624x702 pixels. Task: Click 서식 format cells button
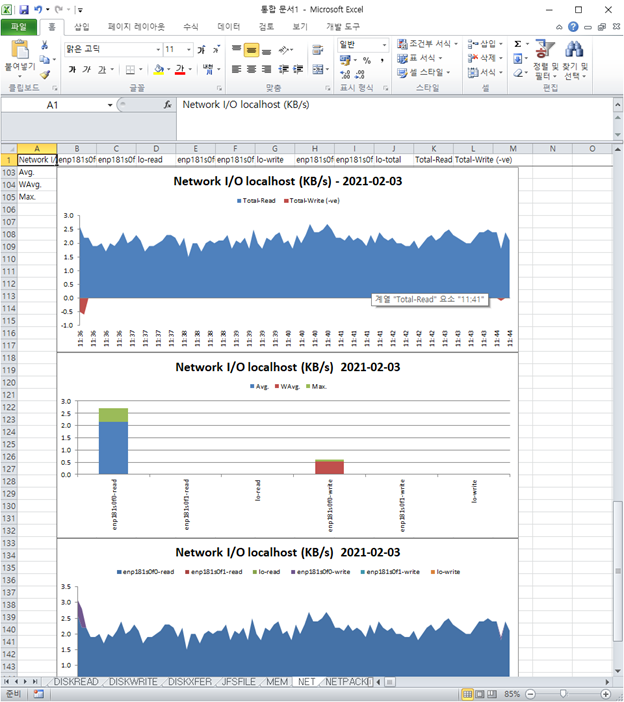click(486, 72)
